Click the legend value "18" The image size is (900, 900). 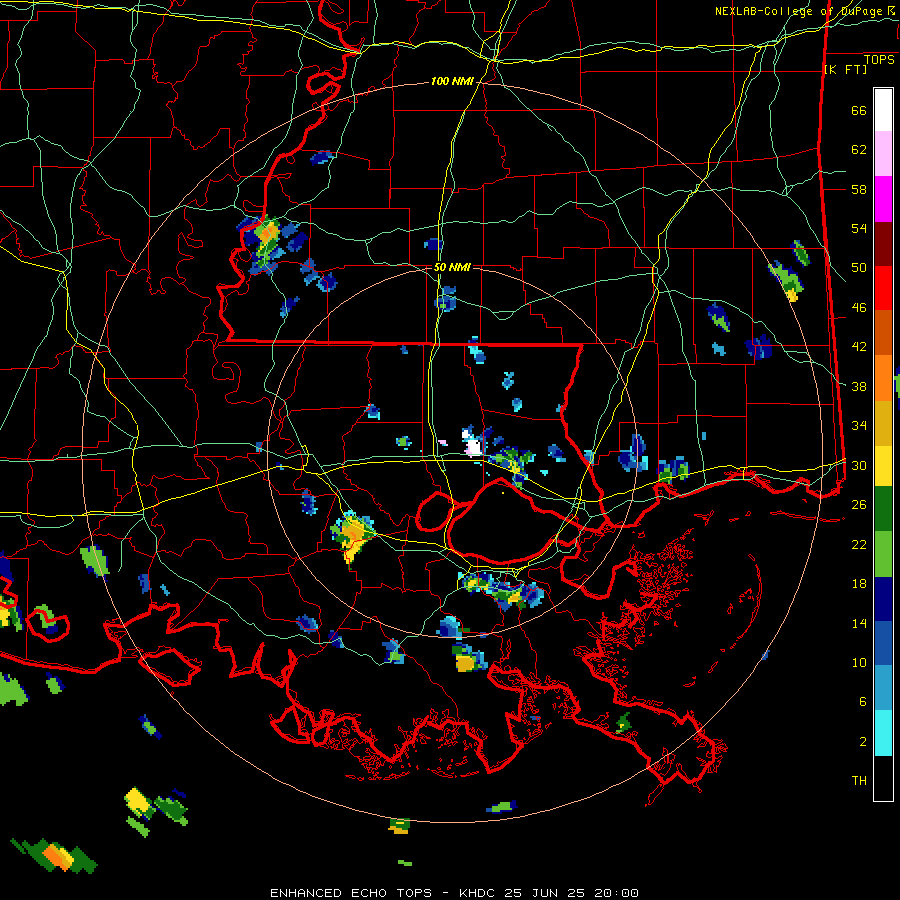tap(859, 584)
